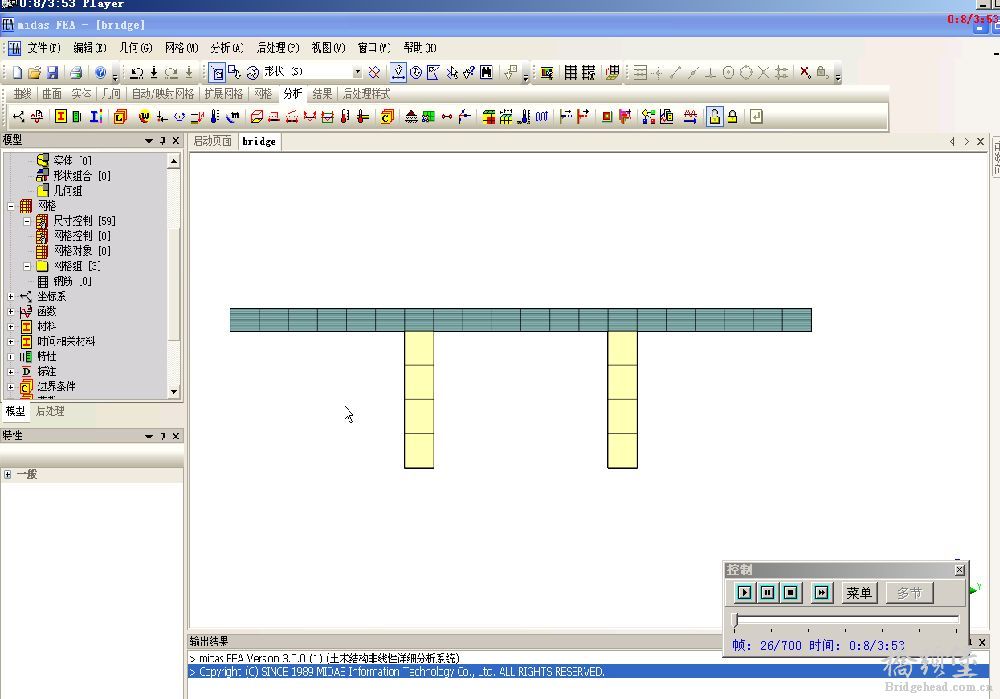1000x699 pixels.
Task: Click the Print icon
Action: click(76, 73)
